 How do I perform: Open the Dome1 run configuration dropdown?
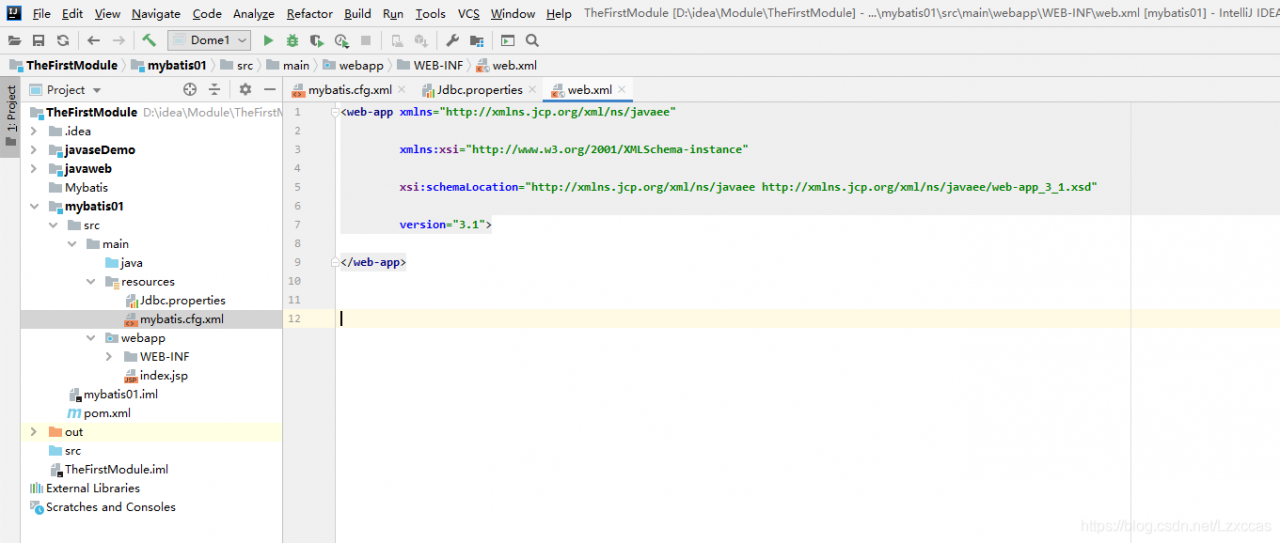tap(209, 41)
